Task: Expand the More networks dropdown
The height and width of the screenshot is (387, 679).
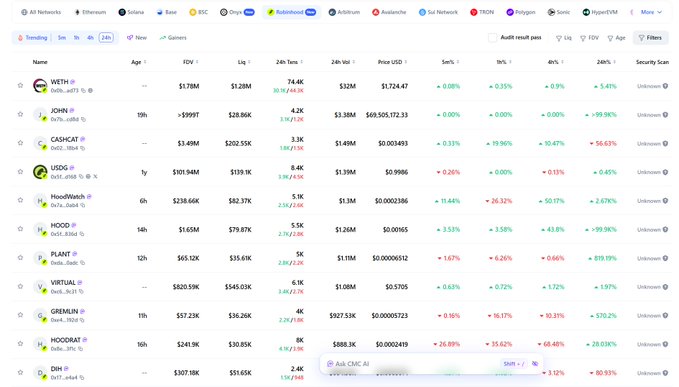Action: click(x=651, y=12)
